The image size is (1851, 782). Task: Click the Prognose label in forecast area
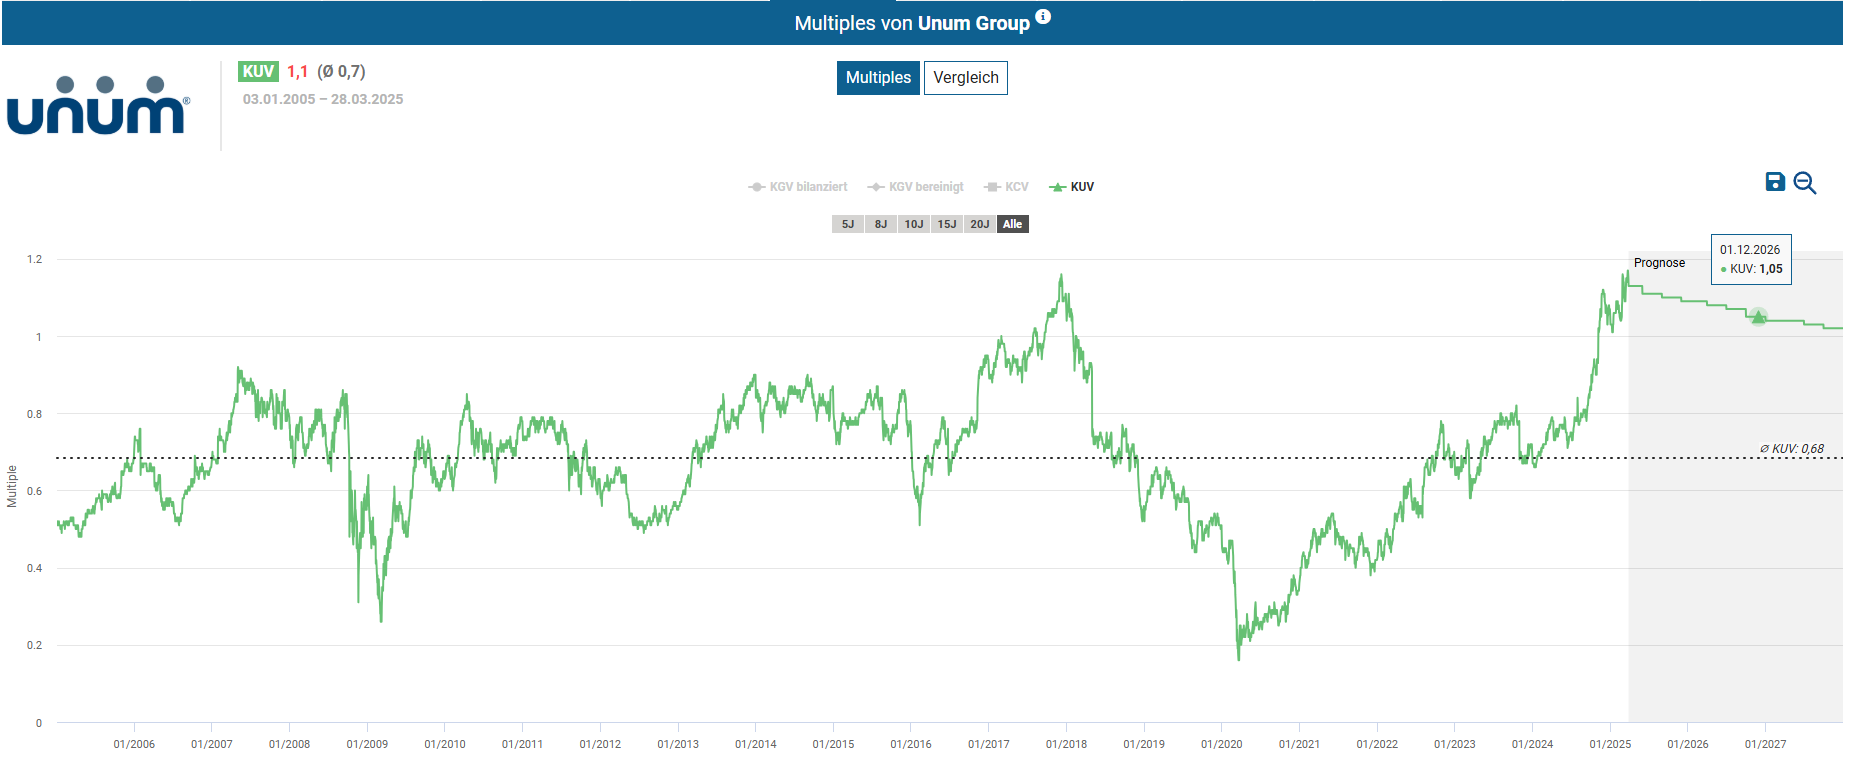point(1659,263)
